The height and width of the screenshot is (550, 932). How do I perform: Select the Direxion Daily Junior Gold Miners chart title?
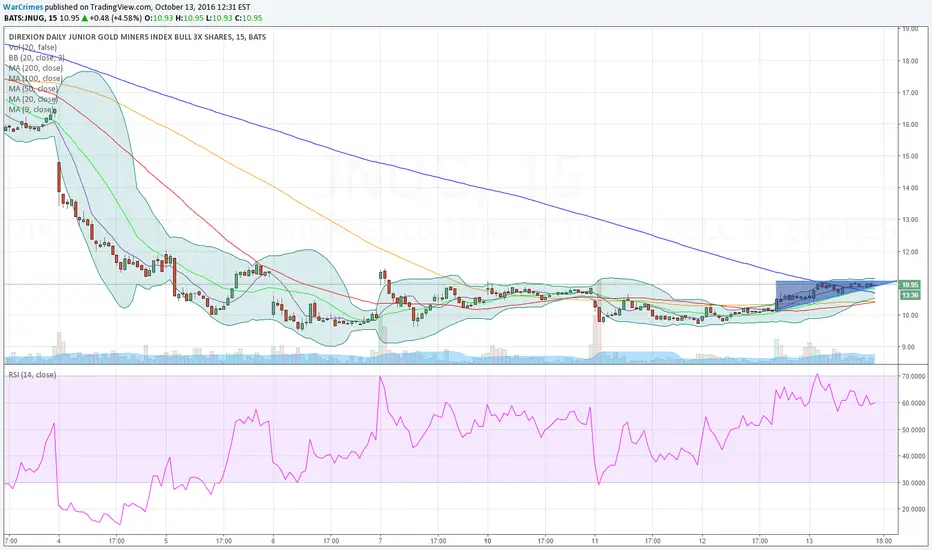[137, 37]
